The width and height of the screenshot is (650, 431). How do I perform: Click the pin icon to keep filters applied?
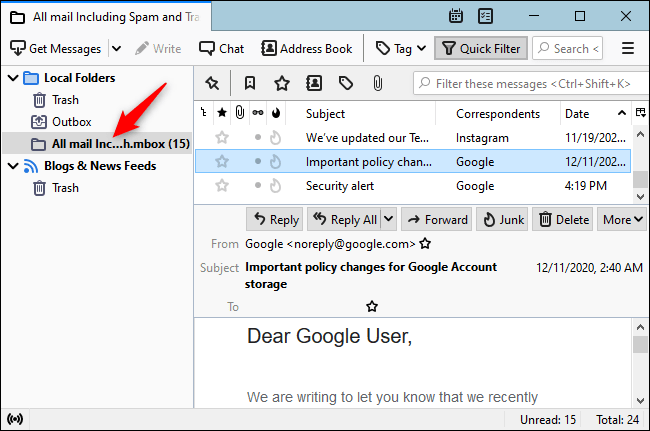coord(212,83)
